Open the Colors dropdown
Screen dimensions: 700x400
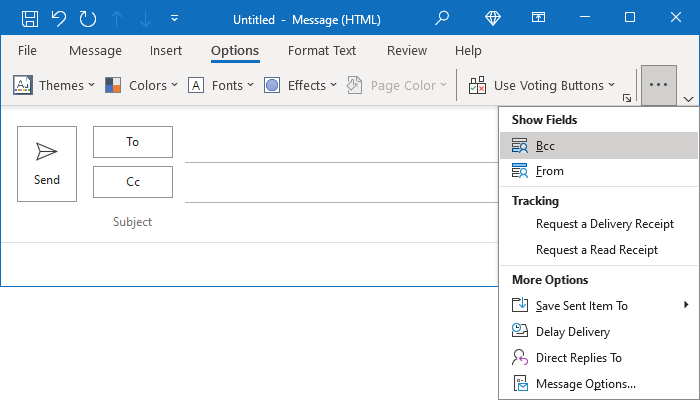point(142,85)
